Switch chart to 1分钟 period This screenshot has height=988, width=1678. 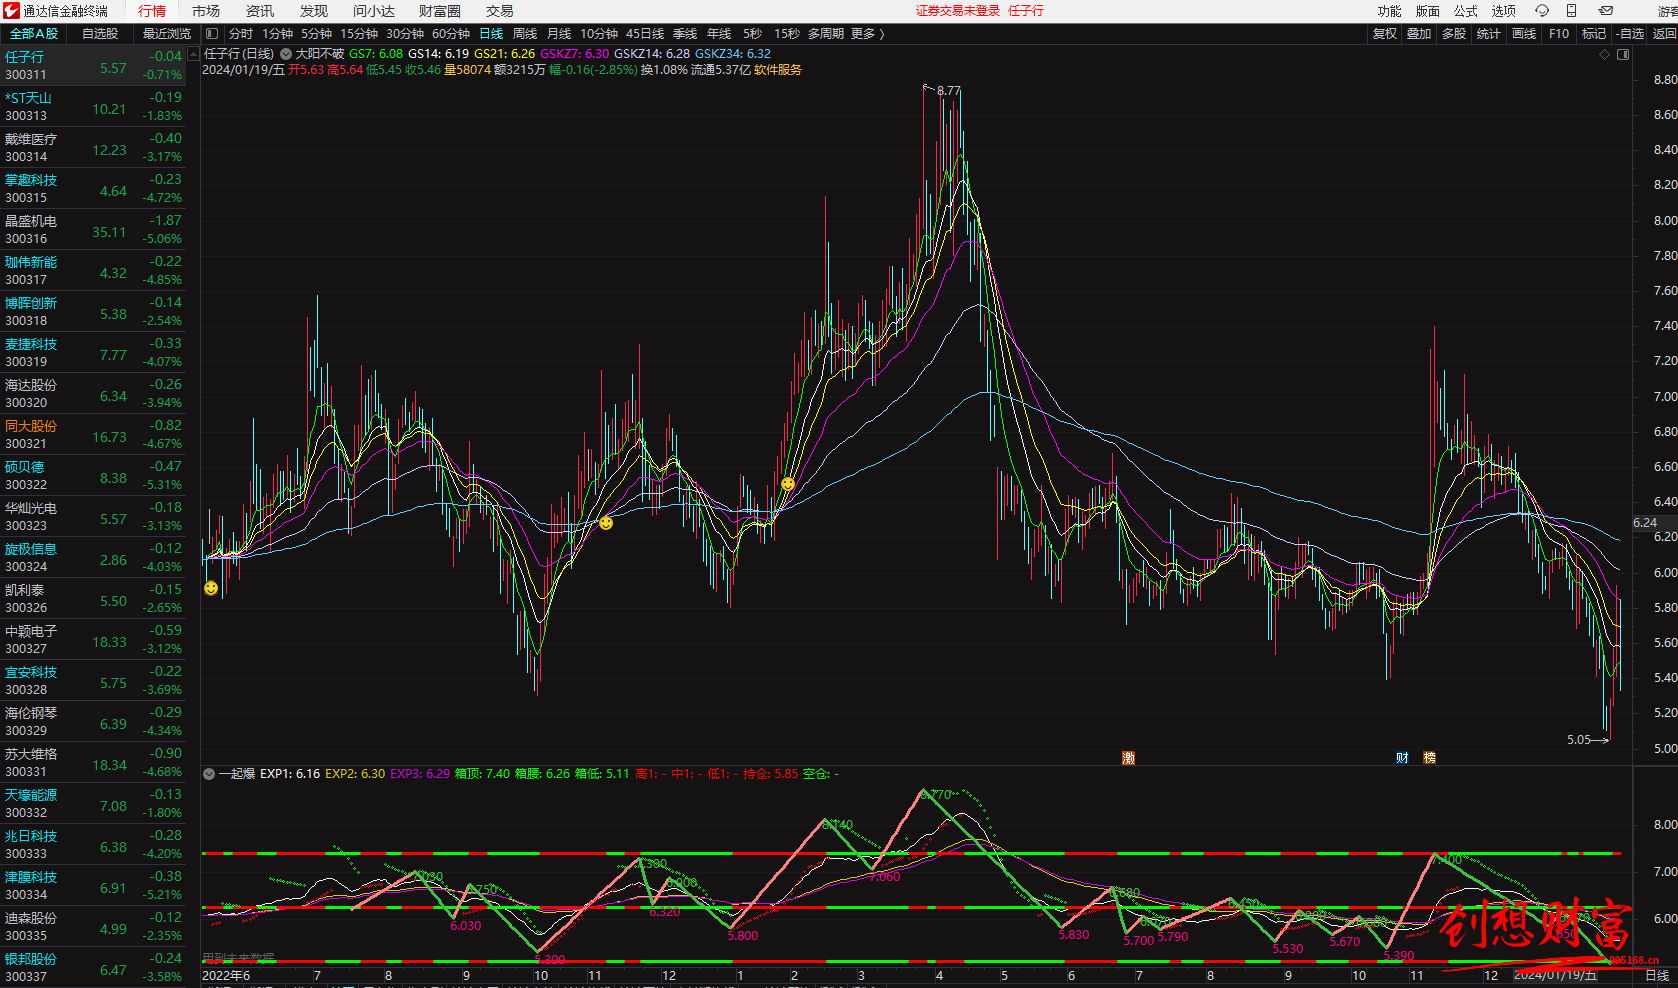click(277, 34)
